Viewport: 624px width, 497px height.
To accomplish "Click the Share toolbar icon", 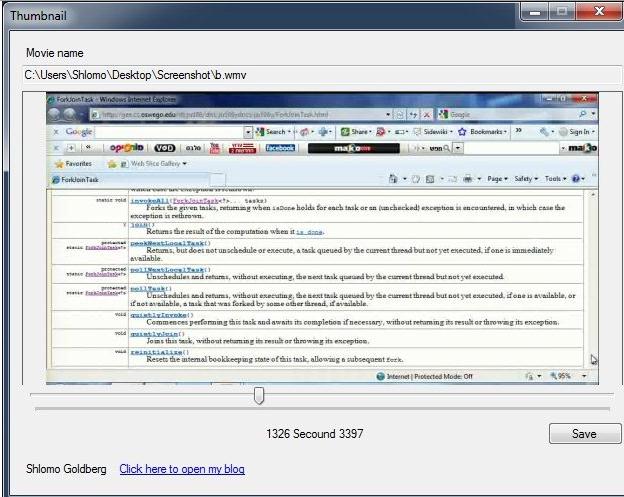I will (x=355, y=131).
